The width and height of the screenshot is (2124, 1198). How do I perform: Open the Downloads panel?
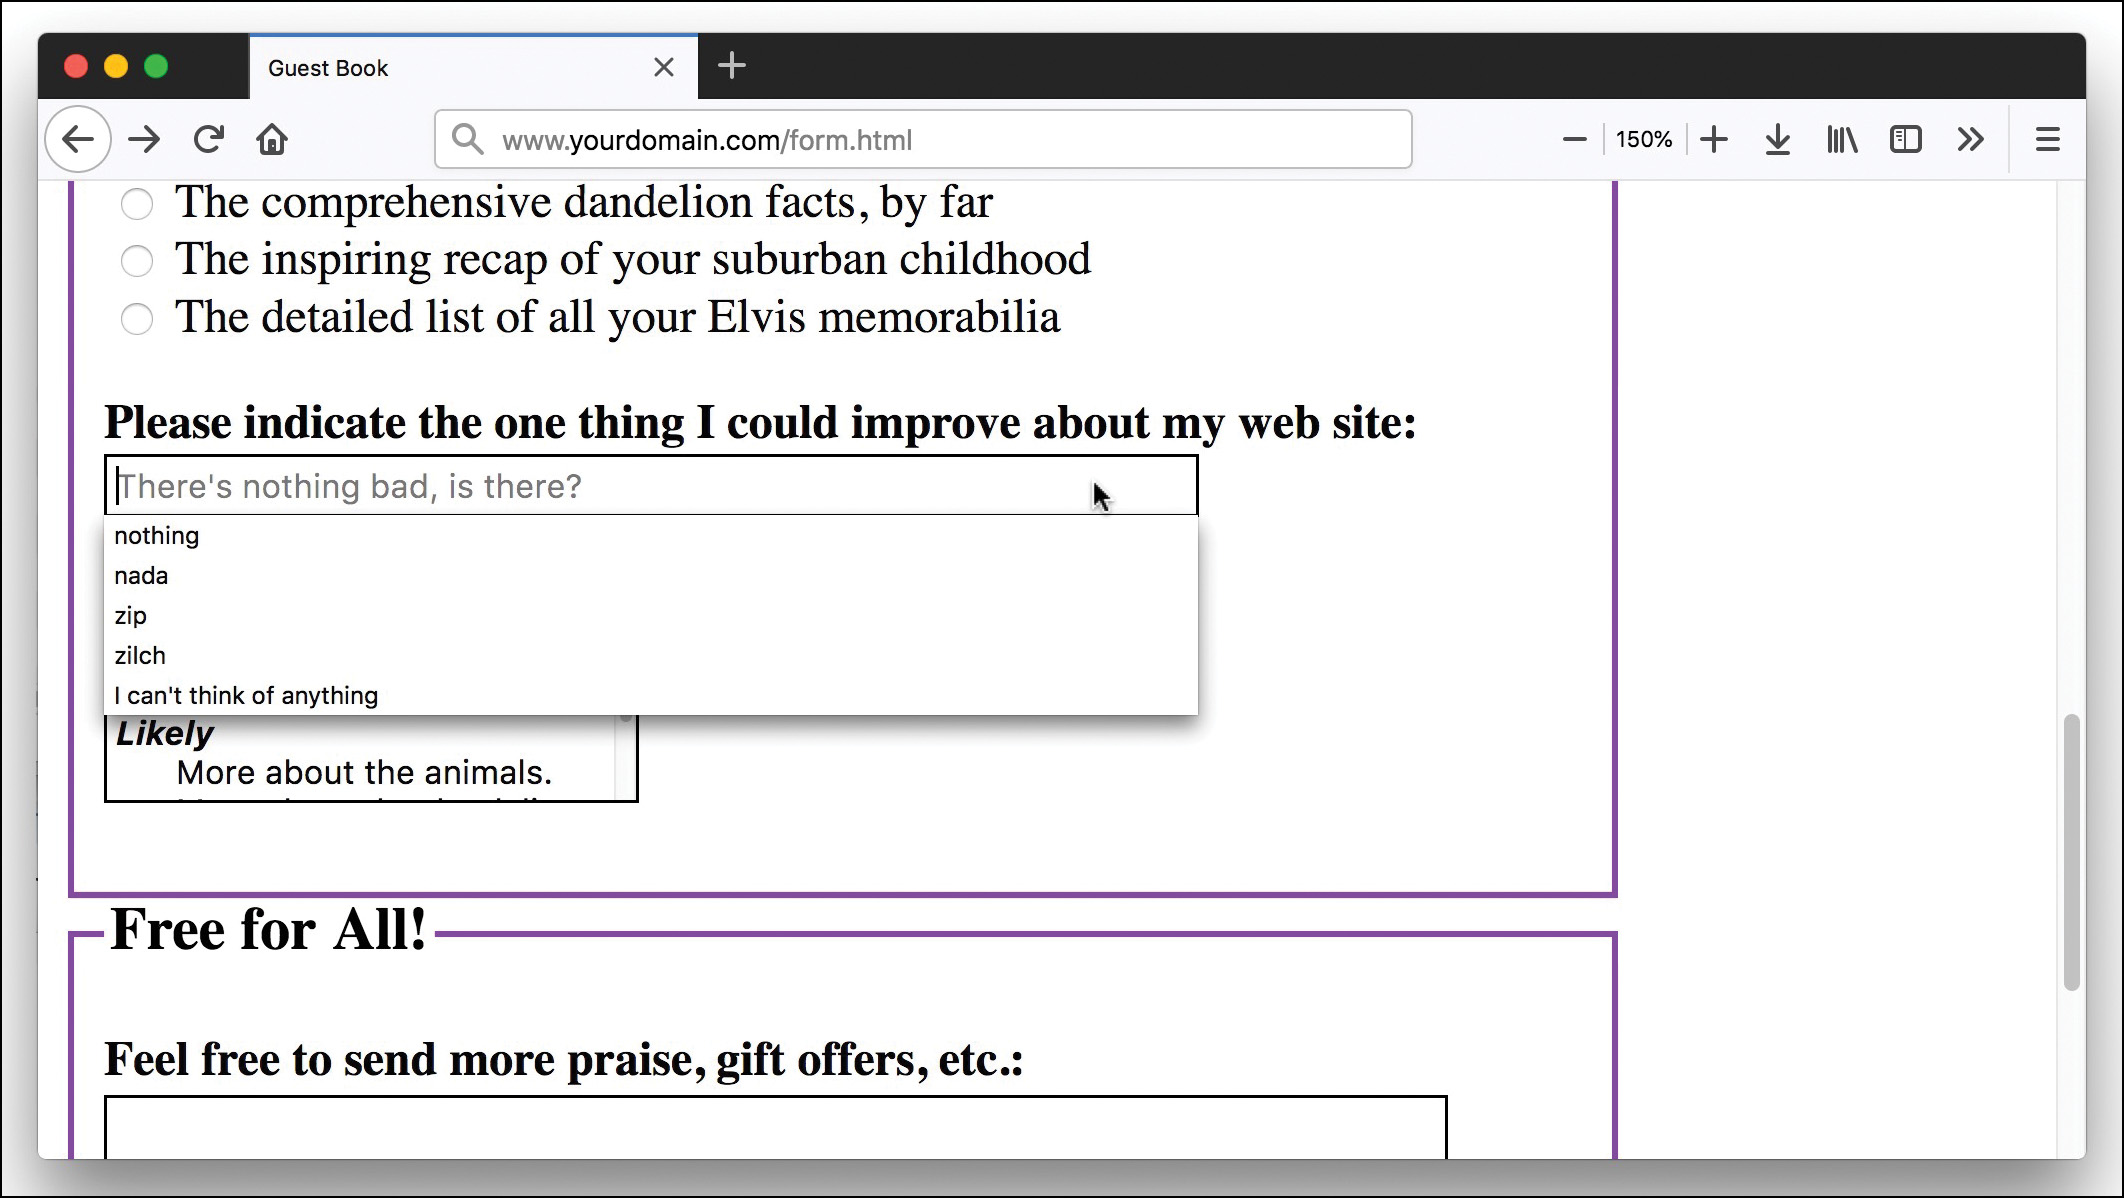pyautogui.click(x=1777, y=139)
